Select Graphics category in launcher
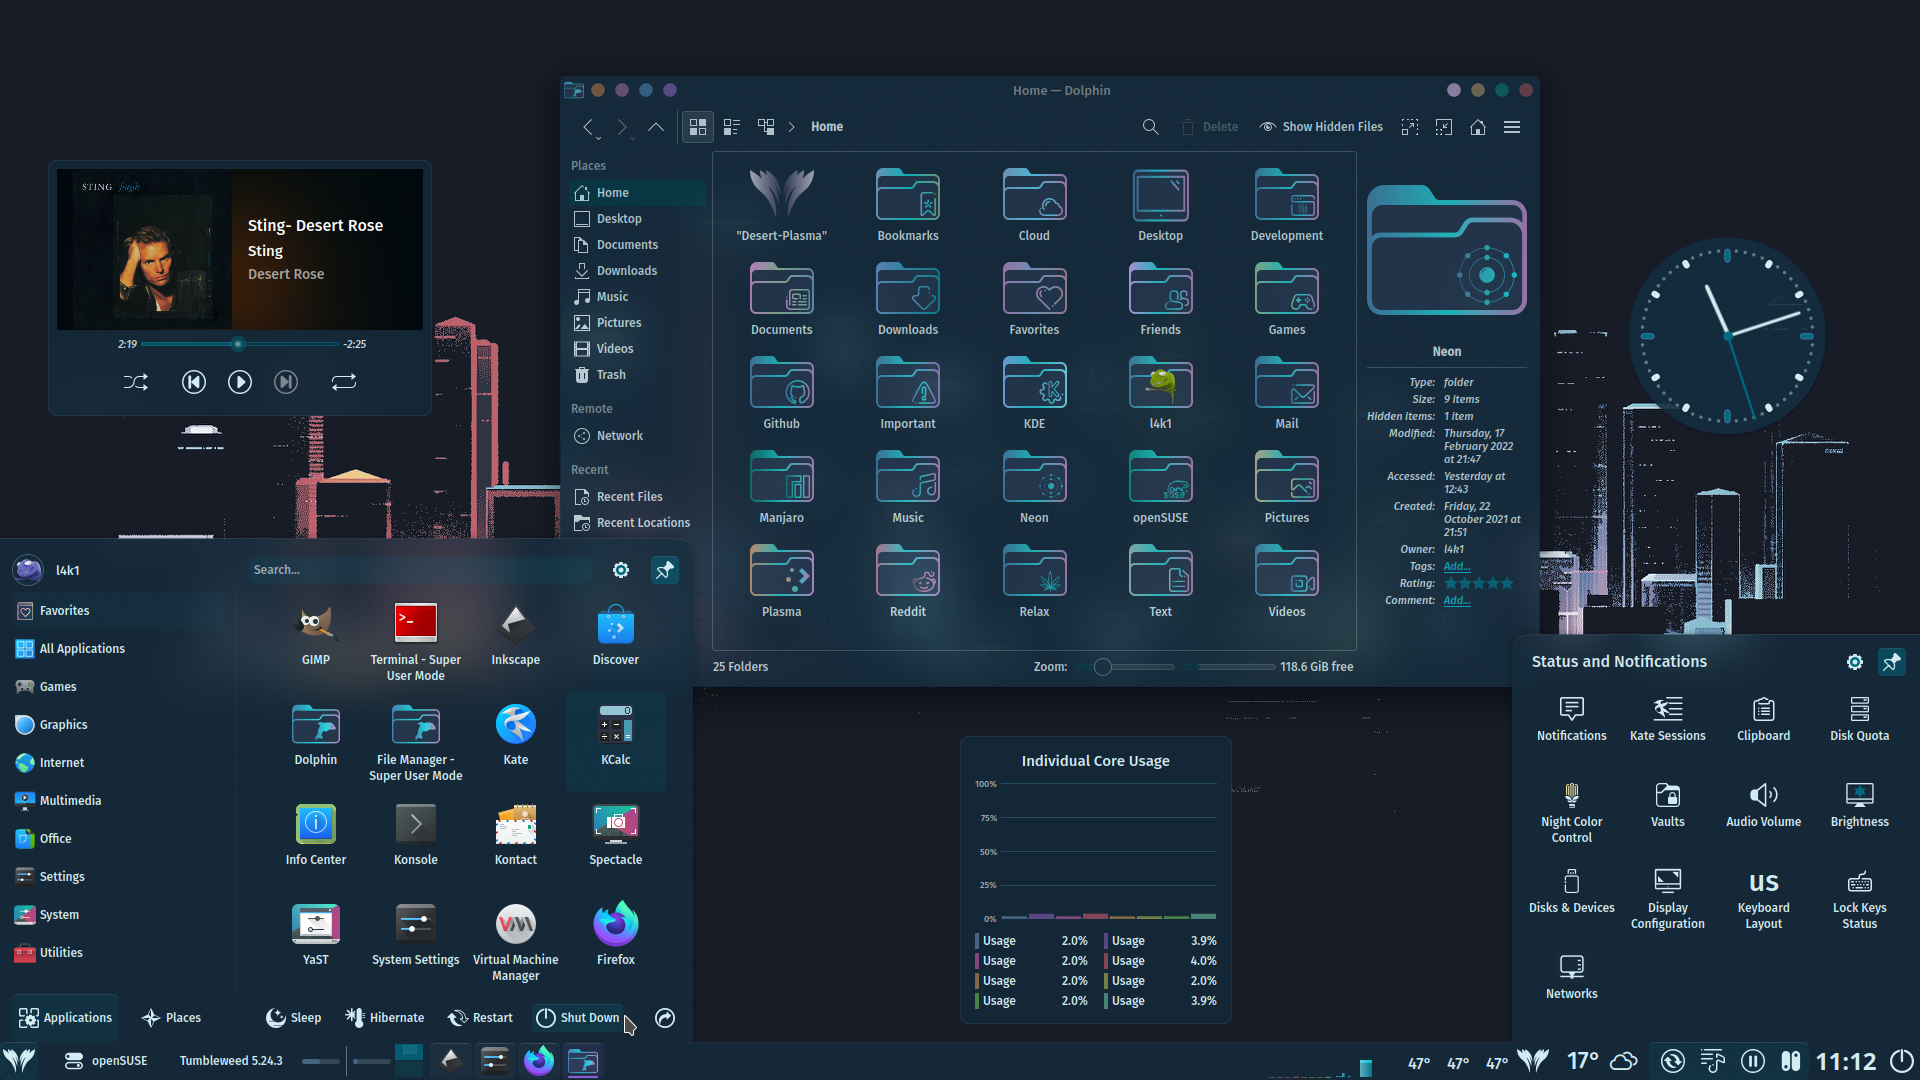Screen dimensions: 1920x1080 (x=120, y=725)
